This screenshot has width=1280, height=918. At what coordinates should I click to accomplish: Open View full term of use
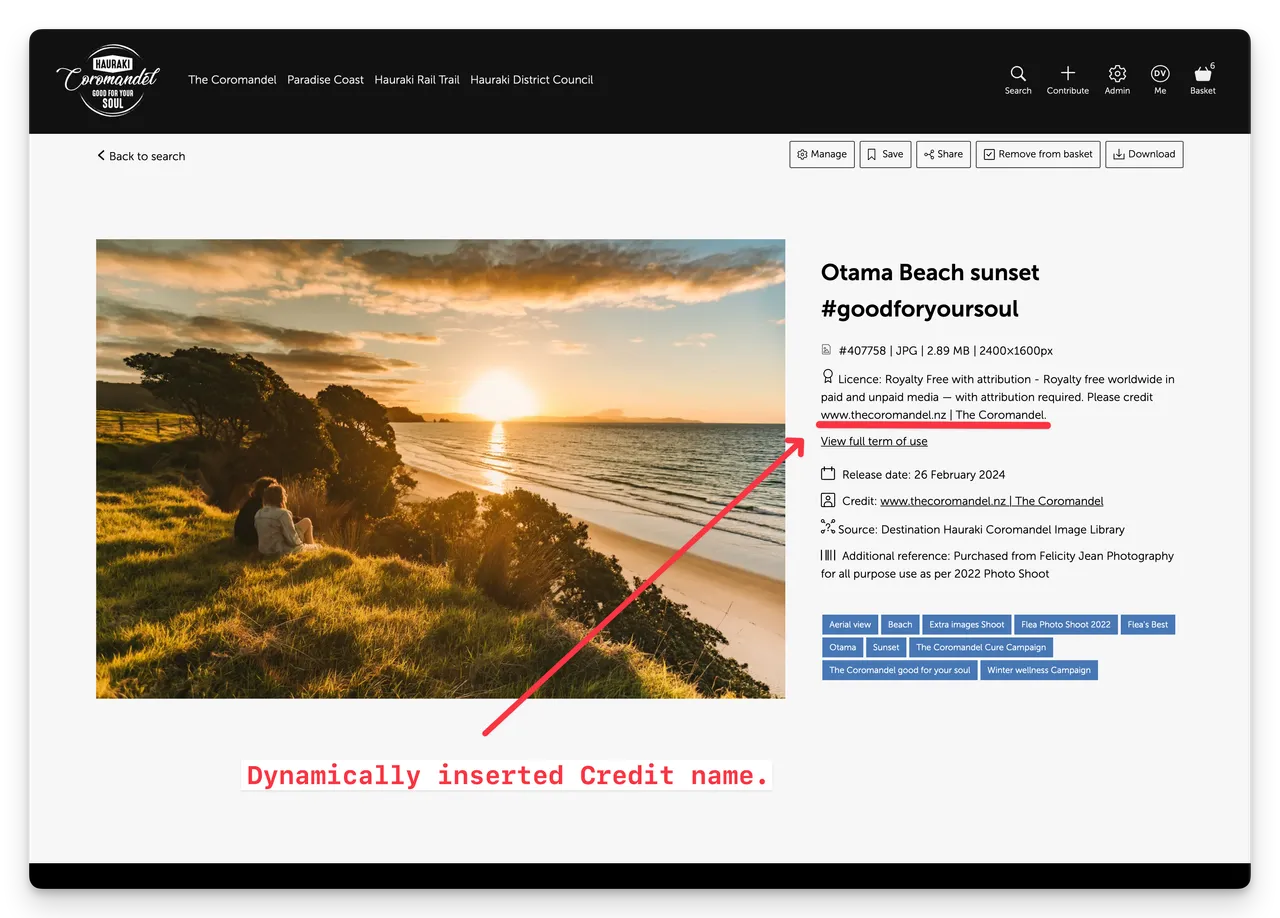[x=874, y=441]
